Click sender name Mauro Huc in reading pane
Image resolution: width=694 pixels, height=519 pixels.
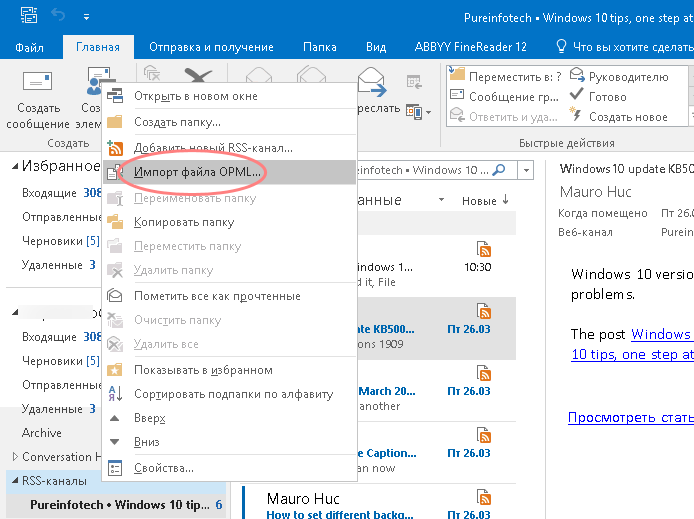(595, 192)
